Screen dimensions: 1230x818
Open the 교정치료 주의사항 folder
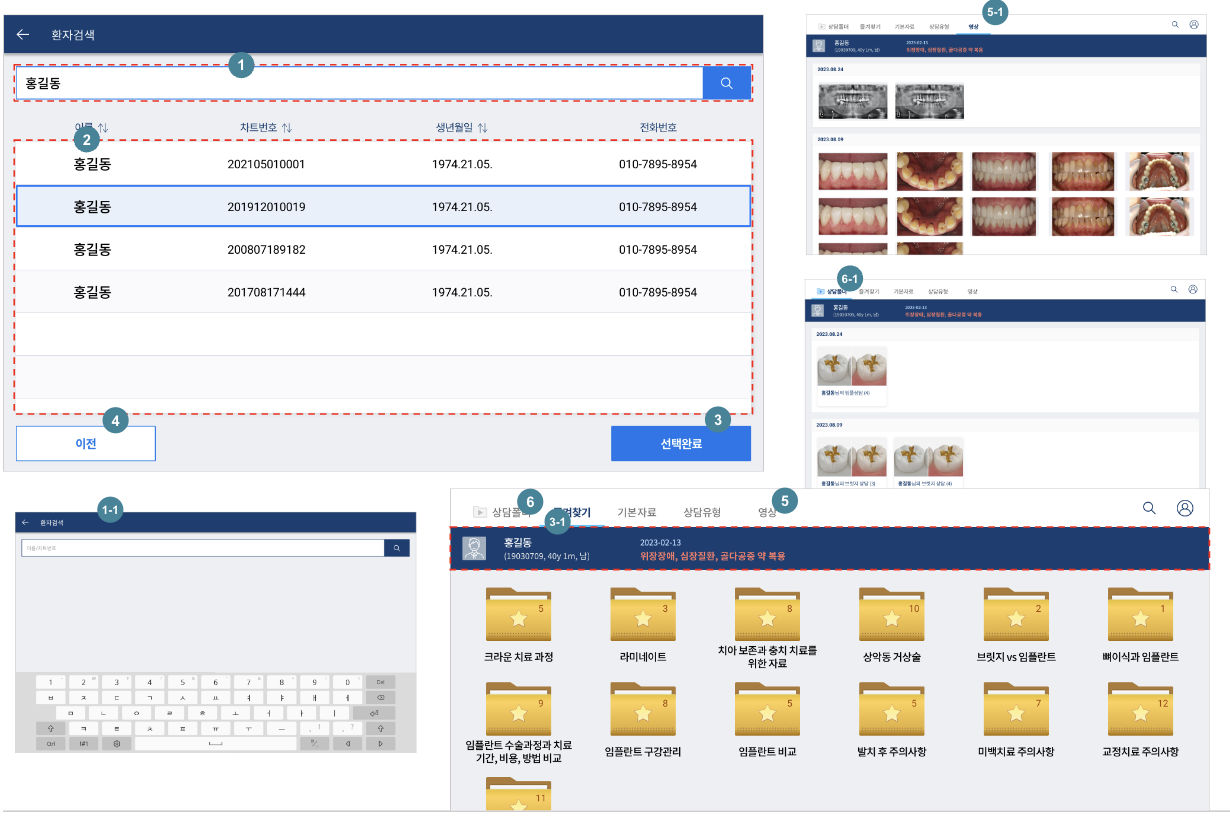(1140, 708)
